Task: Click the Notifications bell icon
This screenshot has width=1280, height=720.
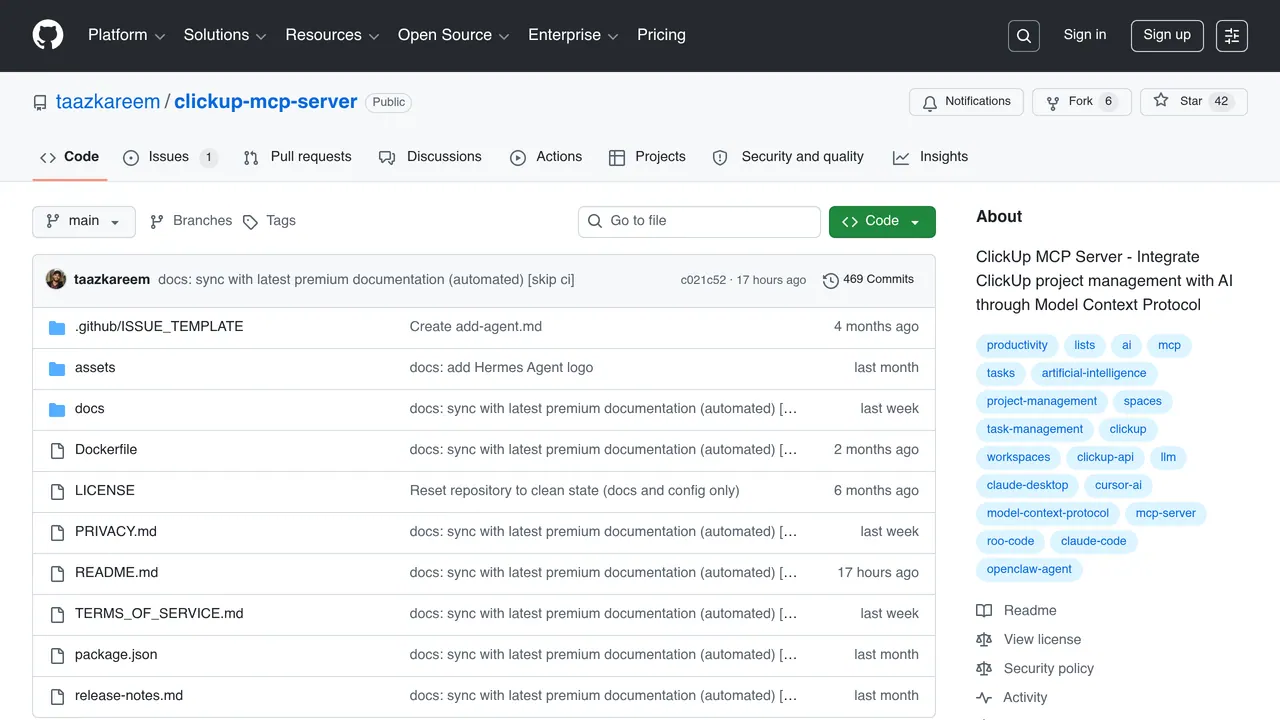Action: pyautogui.click(x=930, y=102)
